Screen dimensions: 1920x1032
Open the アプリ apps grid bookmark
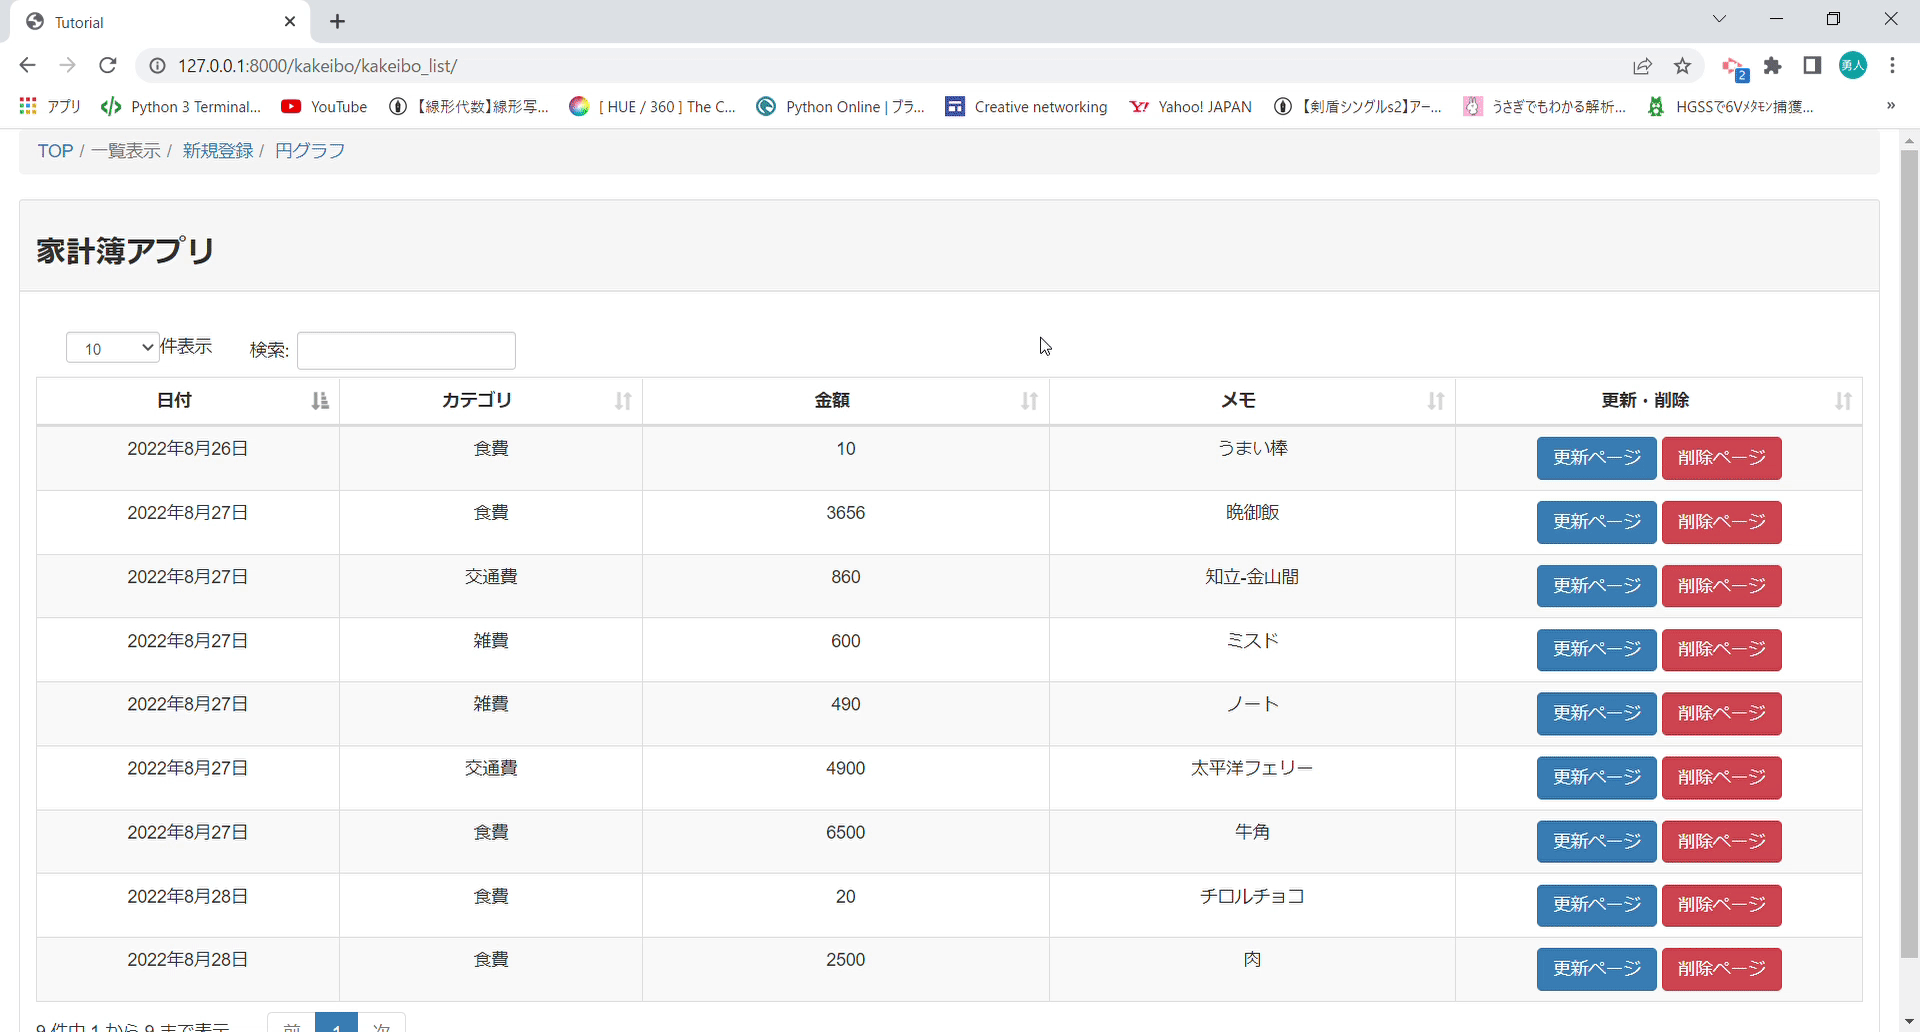coord(50,106)
